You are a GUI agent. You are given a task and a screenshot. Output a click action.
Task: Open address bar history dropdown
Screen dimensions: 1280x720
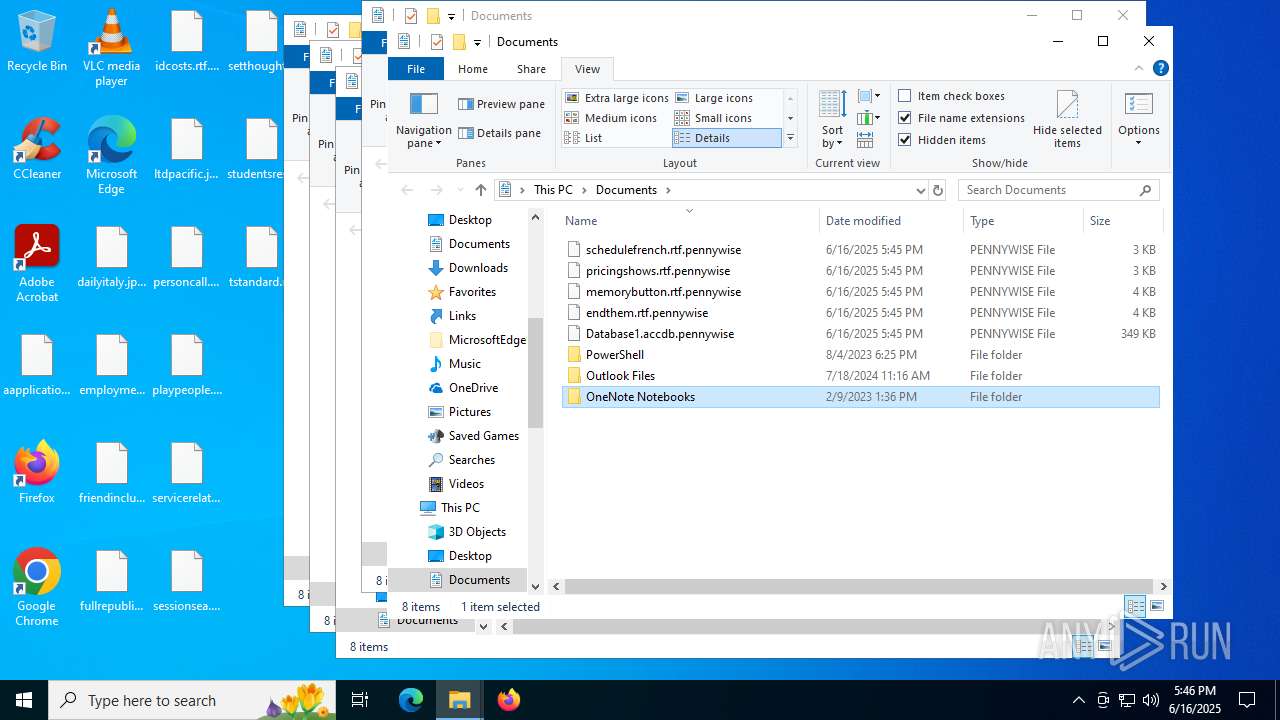click(920, 190)
